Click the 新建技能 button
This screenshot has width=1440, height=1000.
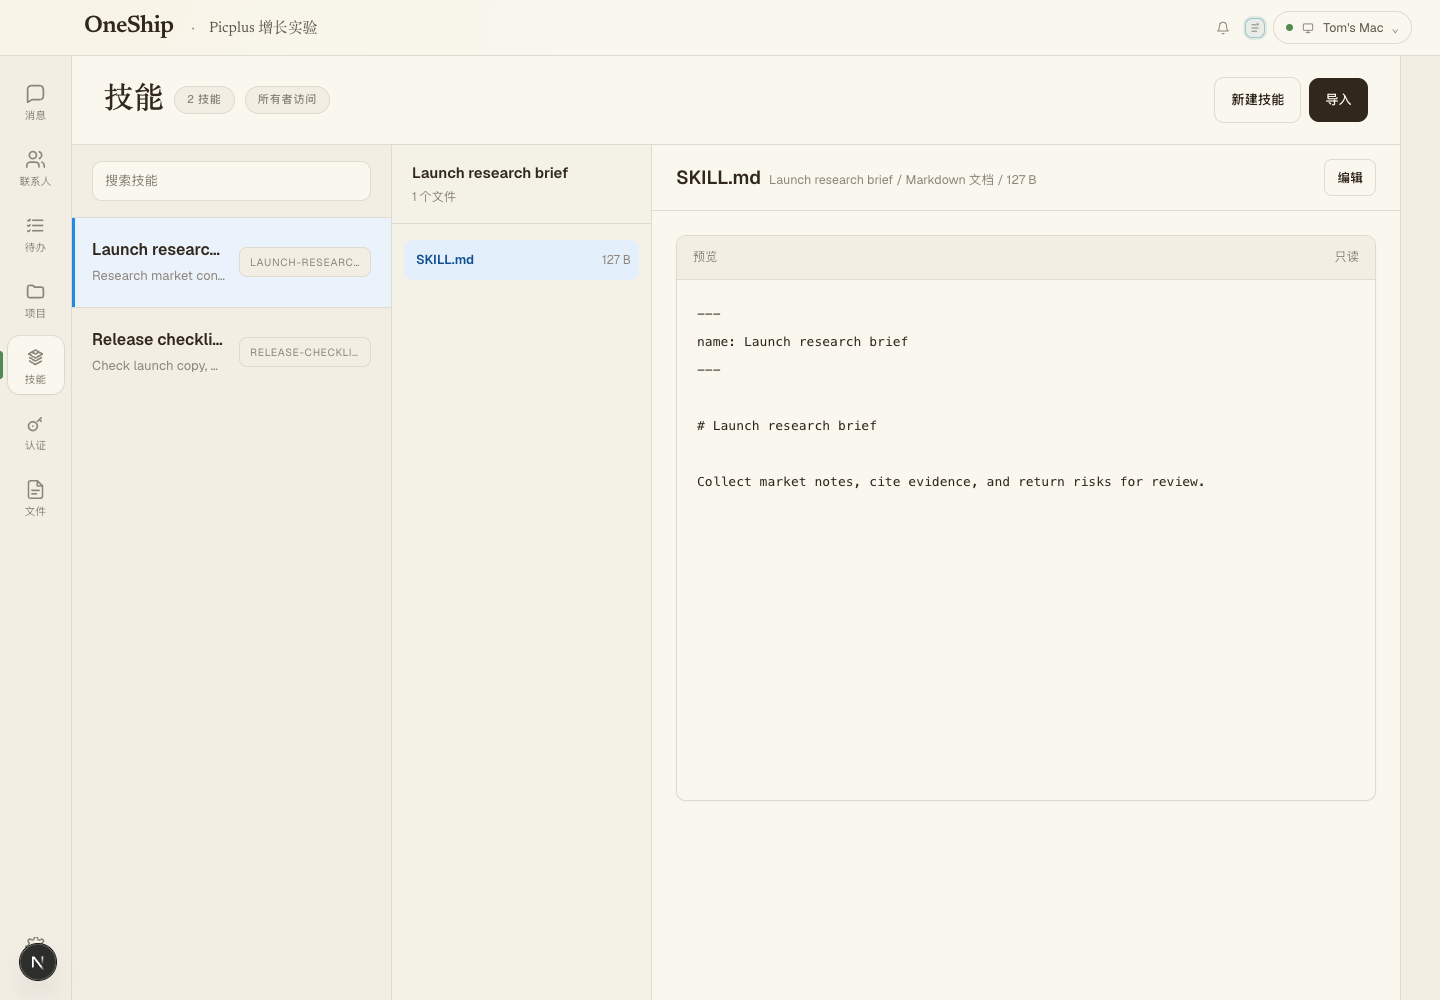(x=1257, y=100)
